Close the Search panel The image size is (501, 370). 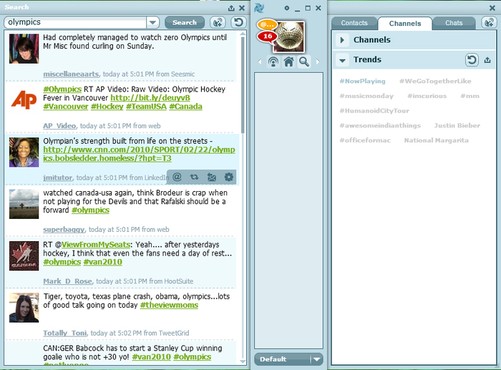[242, 8]
